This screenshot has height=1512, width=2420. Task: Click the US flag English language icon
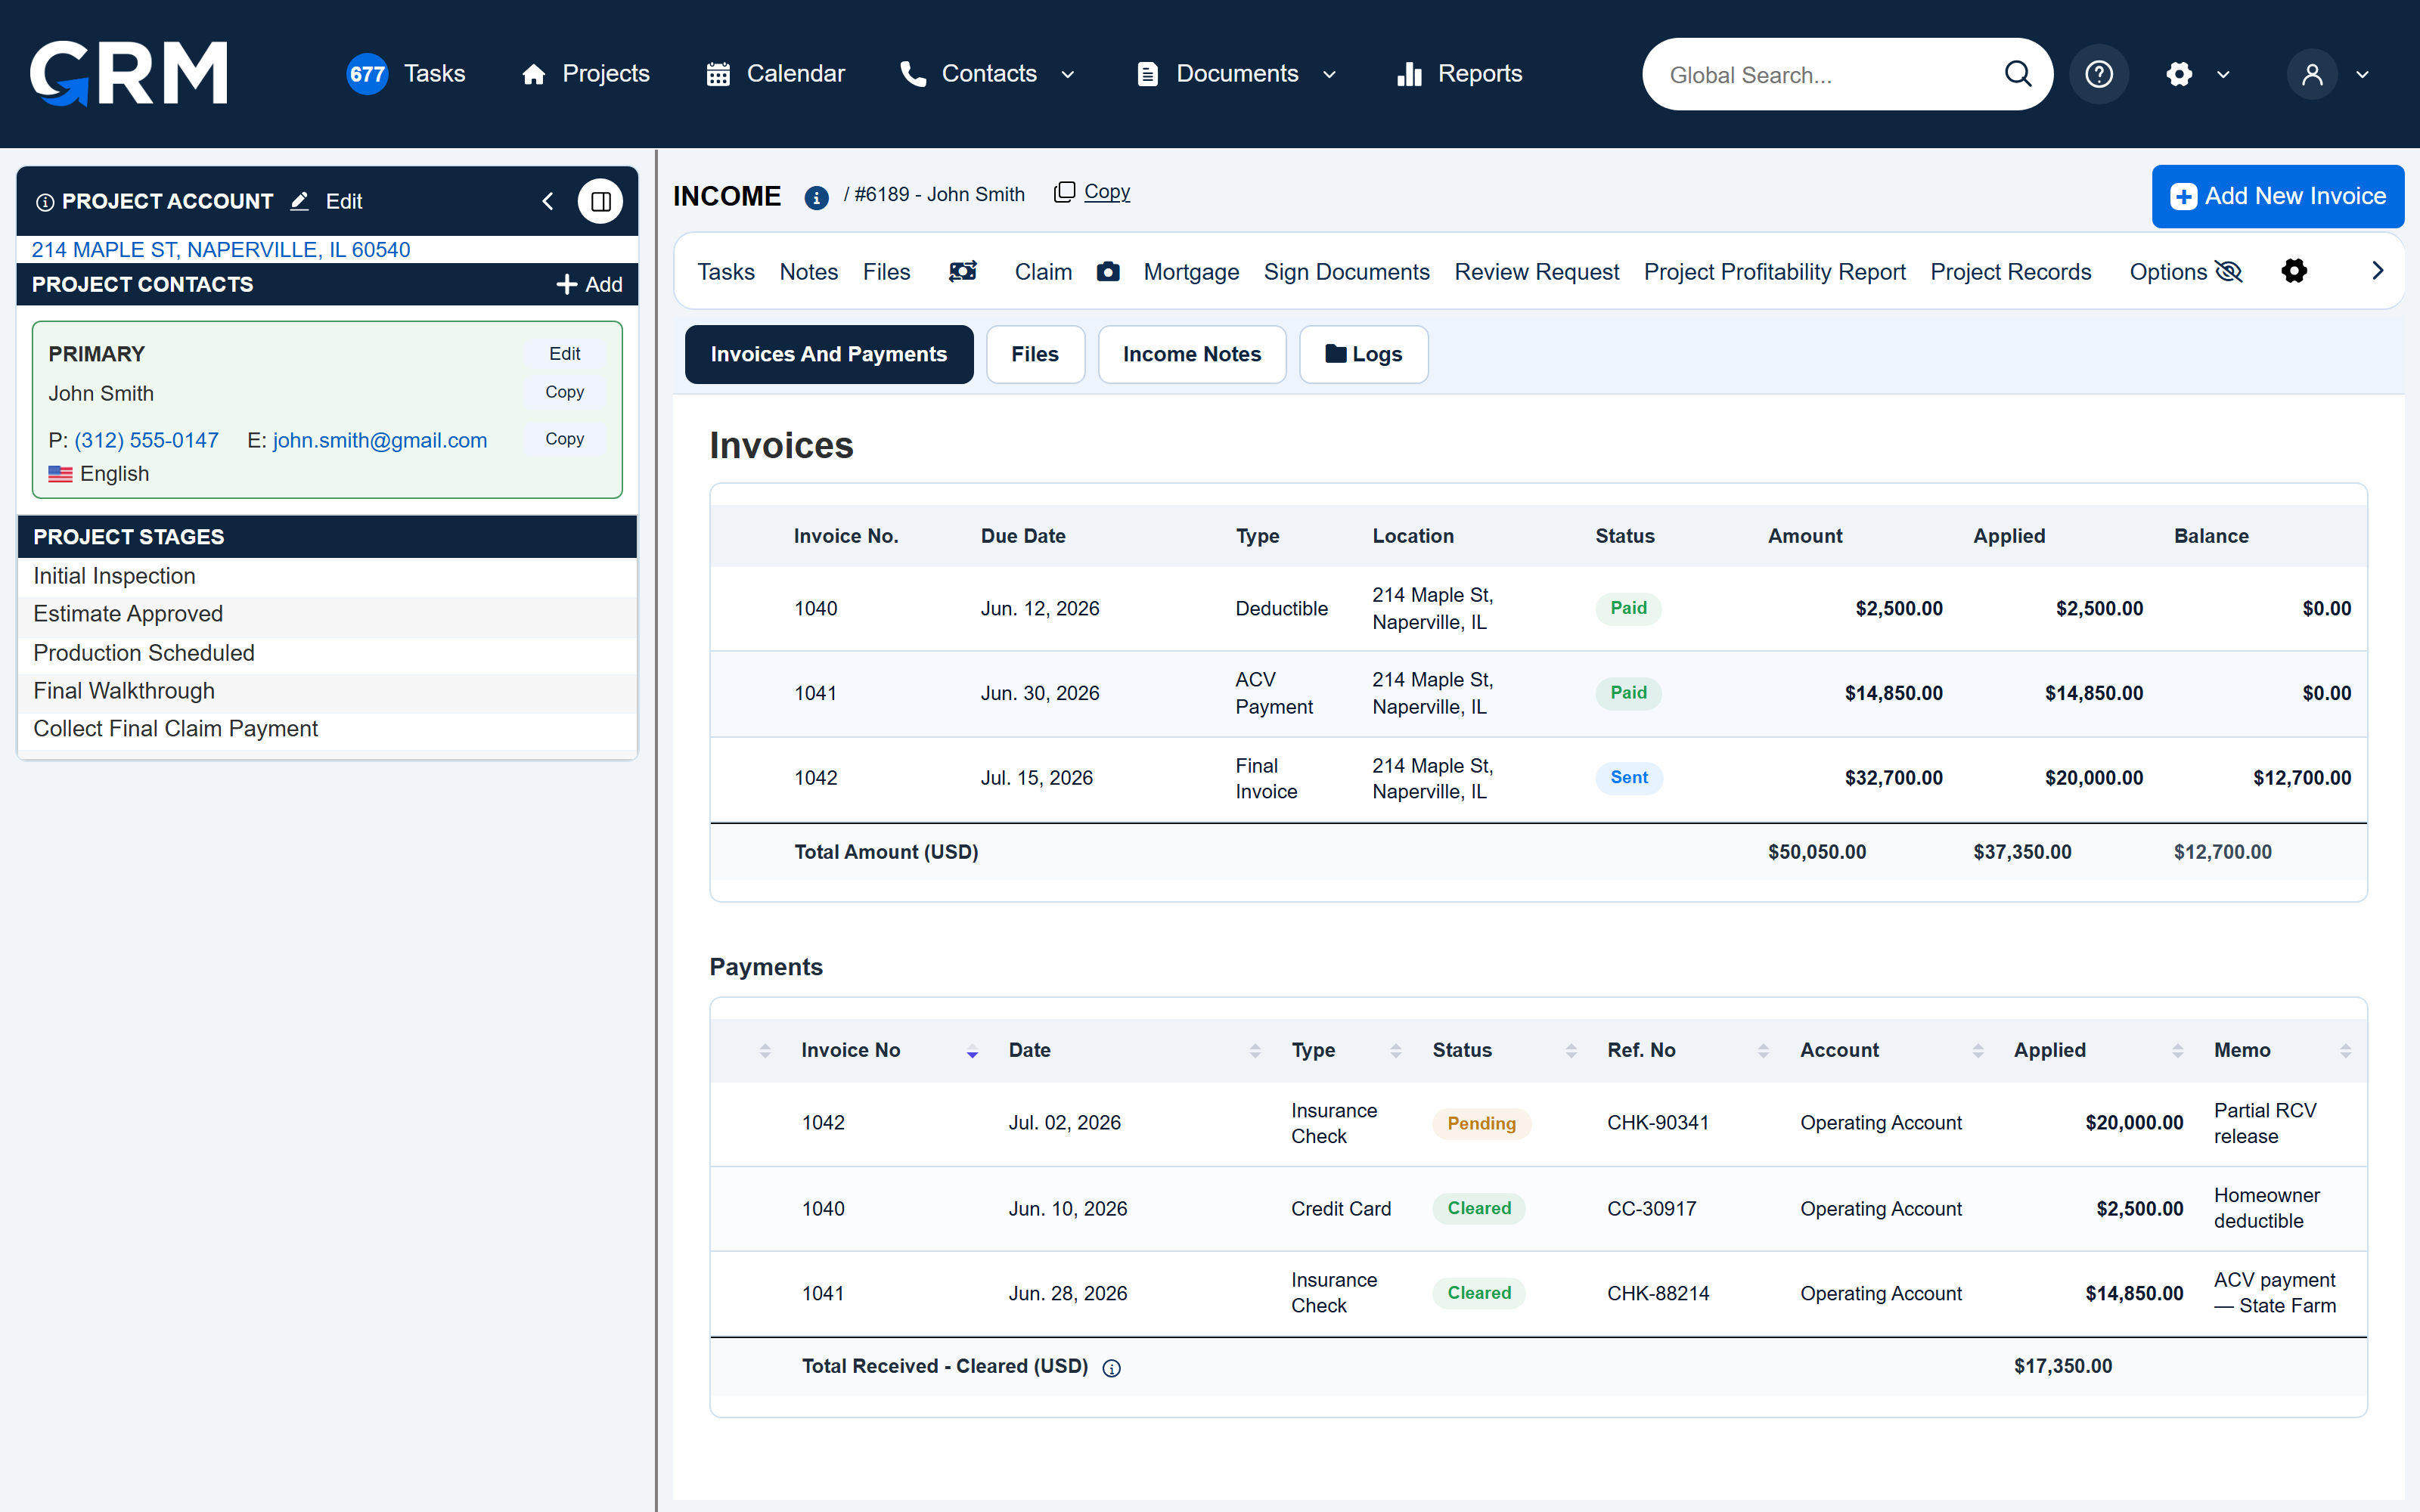pyautogui.click(x=60, y=474)
